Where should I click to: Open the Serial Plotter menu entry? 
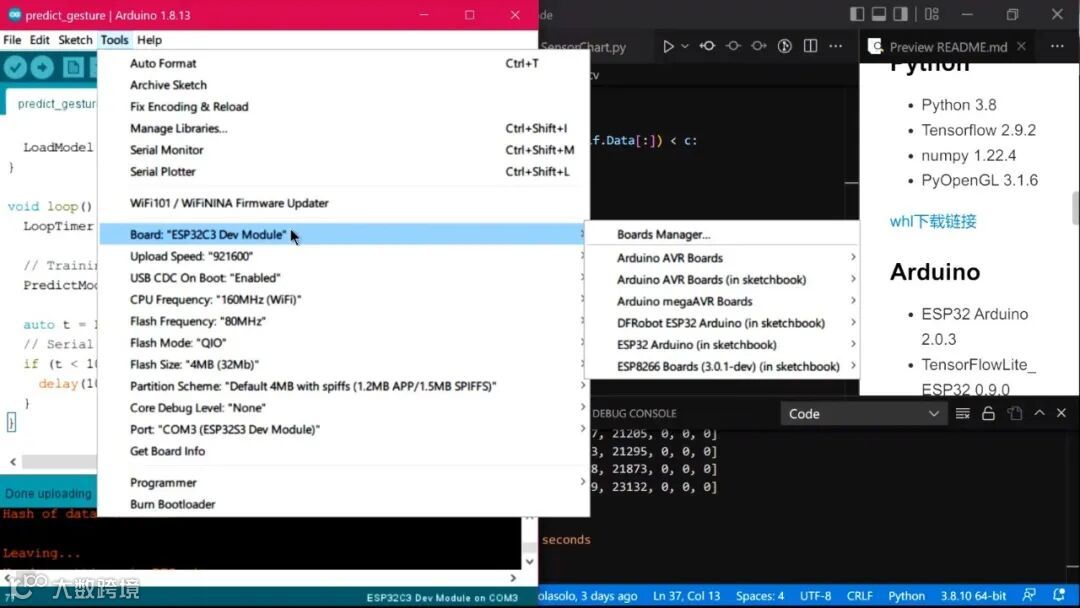coord(344,171)
